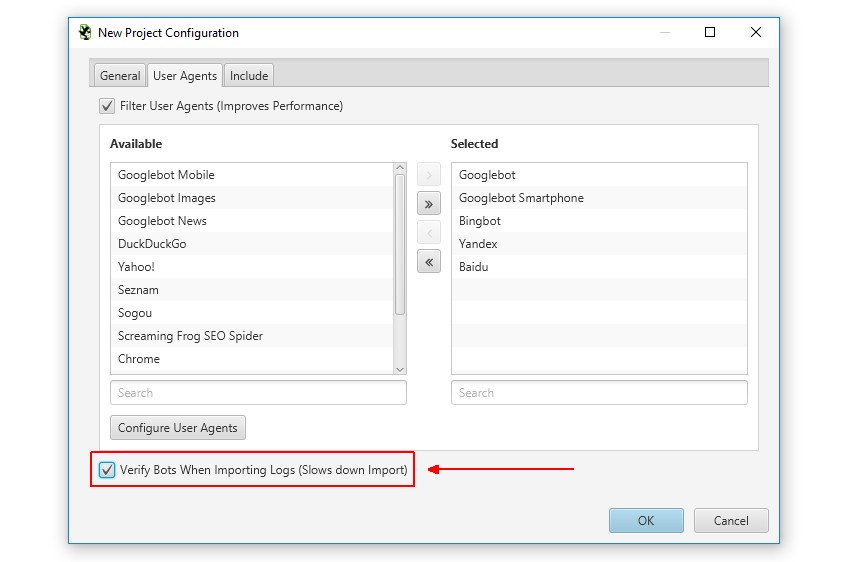Click the Cancel button
This screenshot has height=562, width=850.
[x=731, y=520]
